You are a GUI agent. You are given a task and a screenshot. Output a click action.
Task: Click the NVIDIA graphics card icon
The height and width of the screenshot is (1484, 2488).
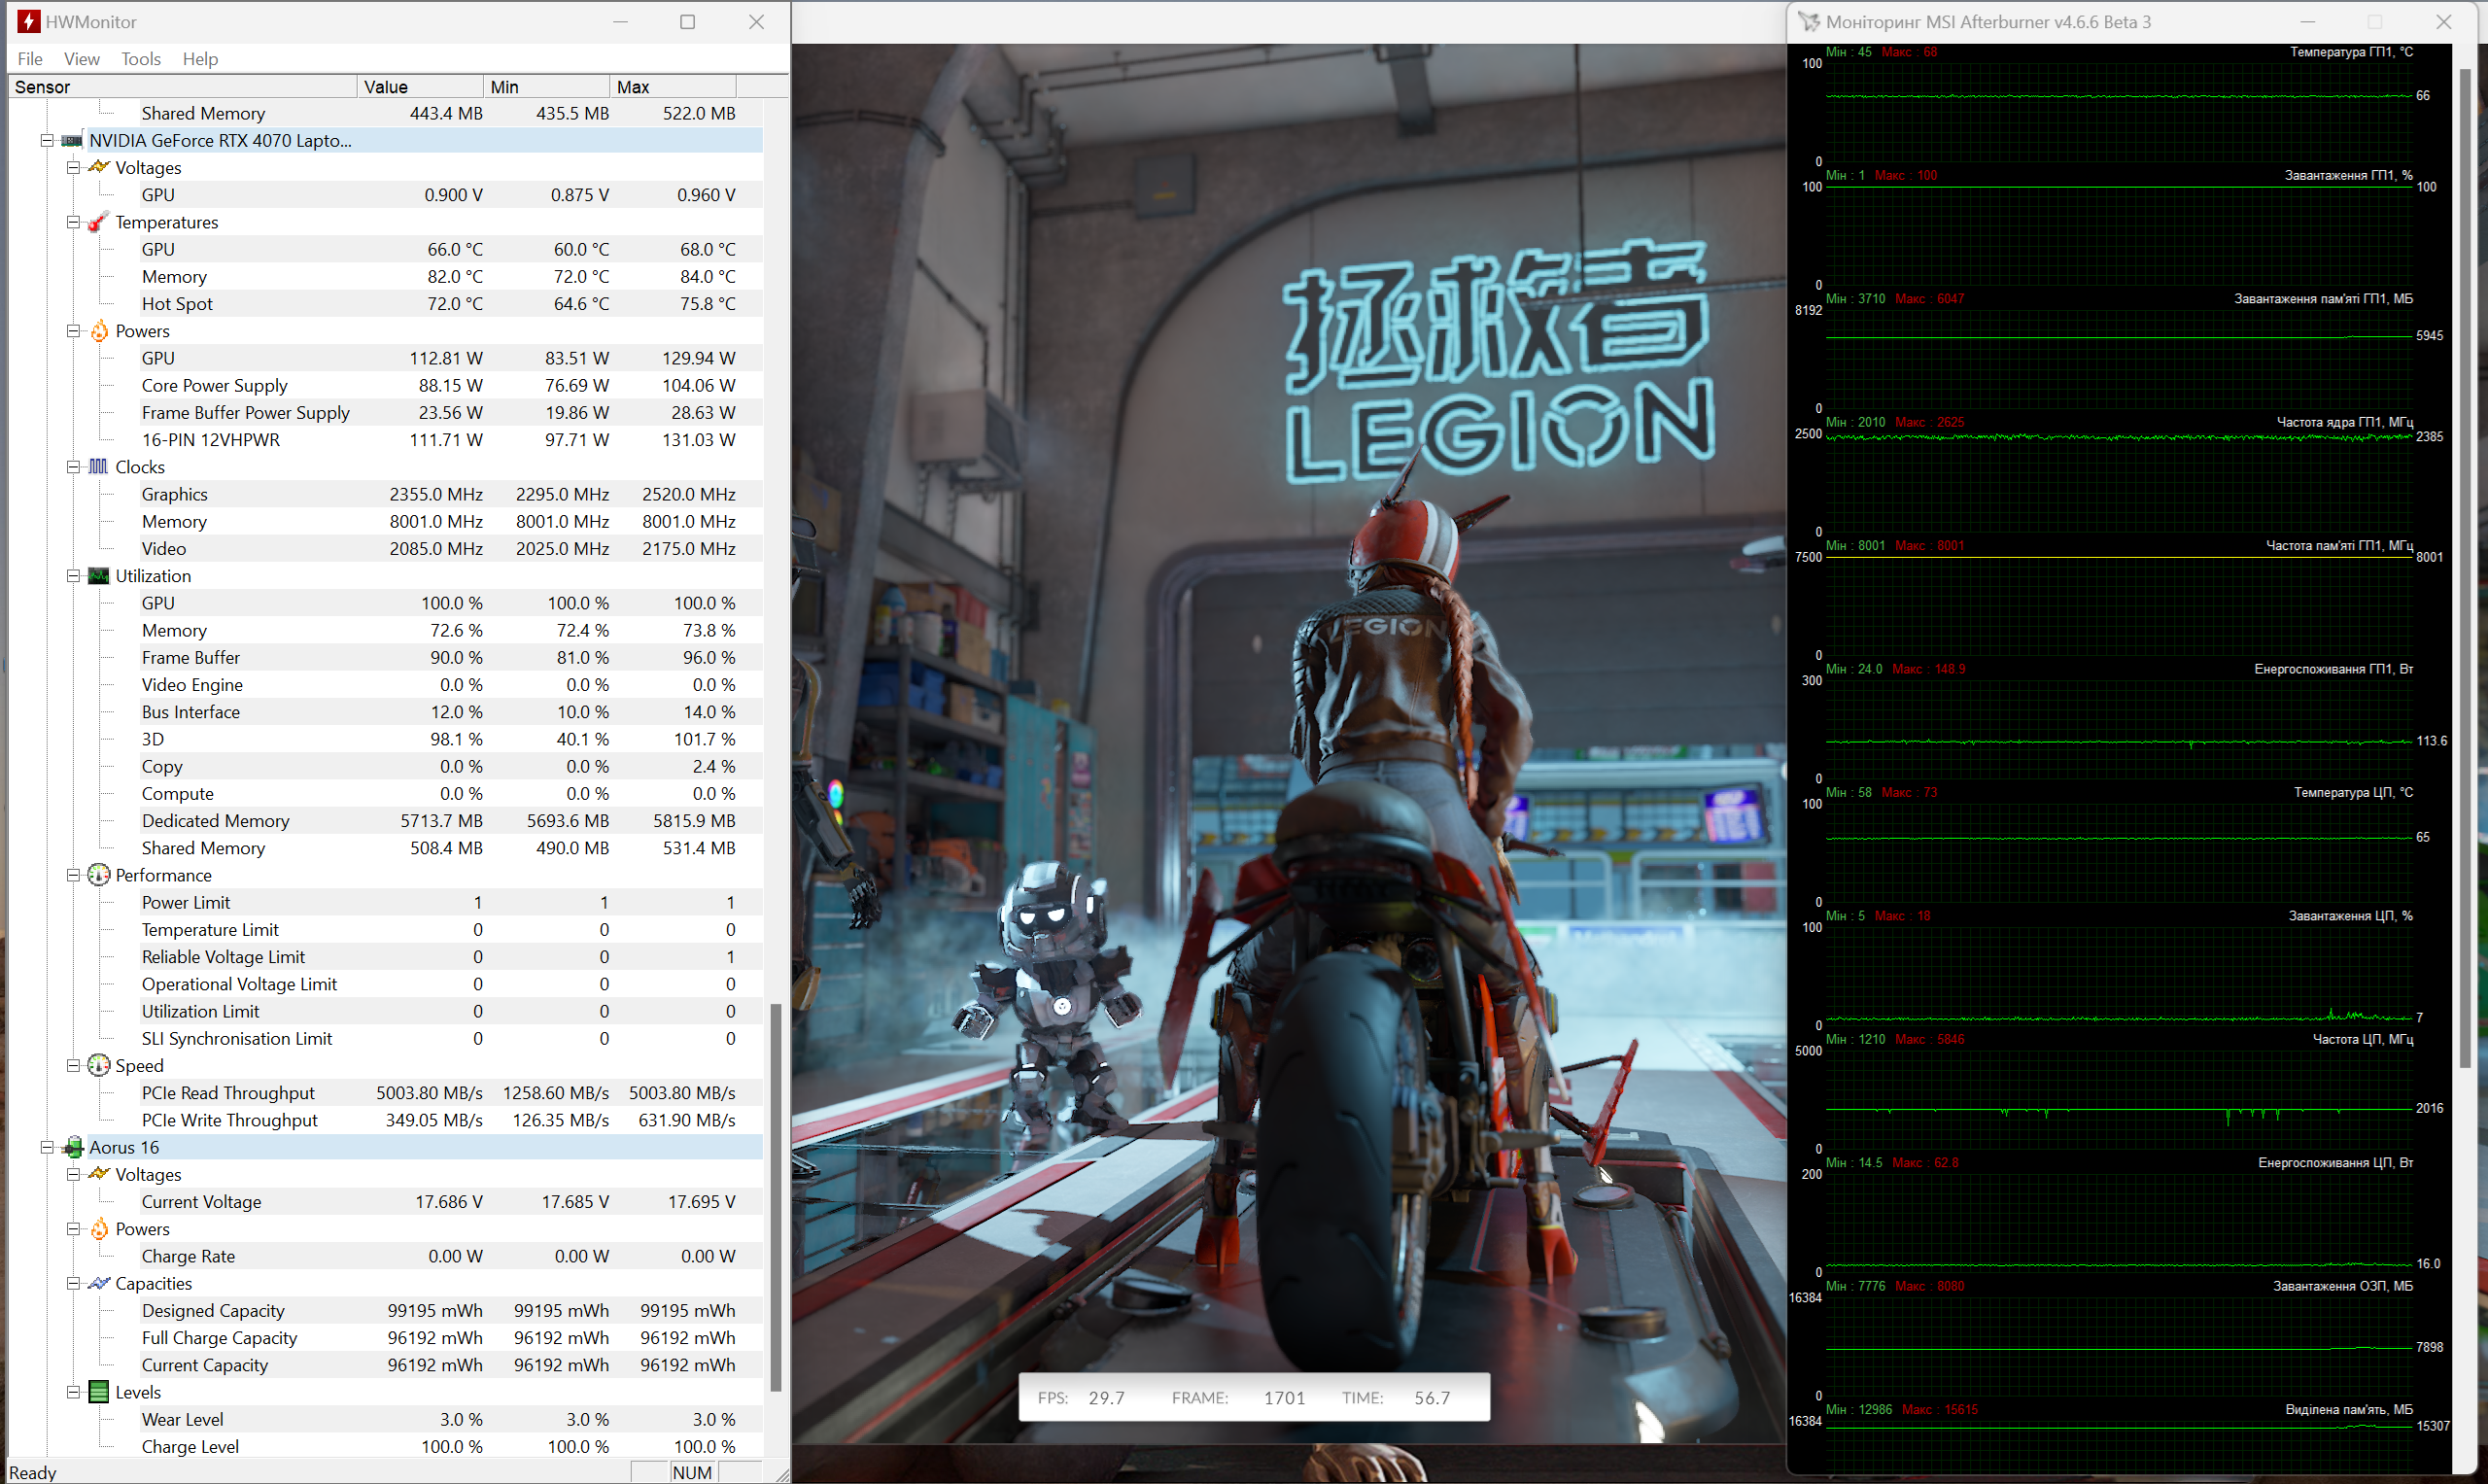click(72, 141)
